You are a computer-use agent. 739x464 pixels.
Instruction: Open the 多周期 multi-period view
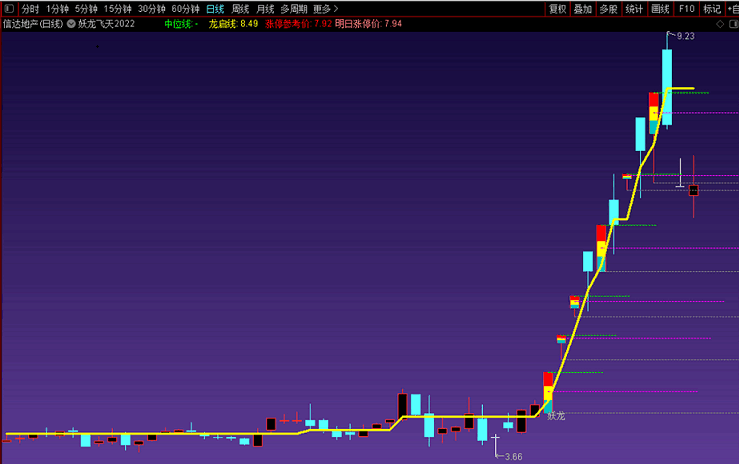pyautogui.click(x=294, y=9)
